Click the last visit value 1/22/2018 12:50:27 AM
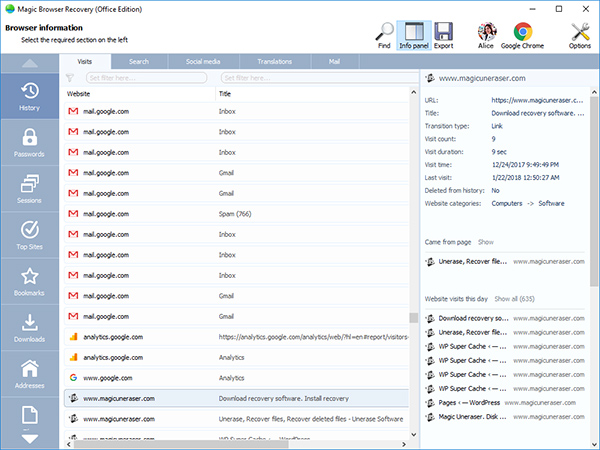Image resolution: width=600 pixels, height=450 pixels. (525, 178)
